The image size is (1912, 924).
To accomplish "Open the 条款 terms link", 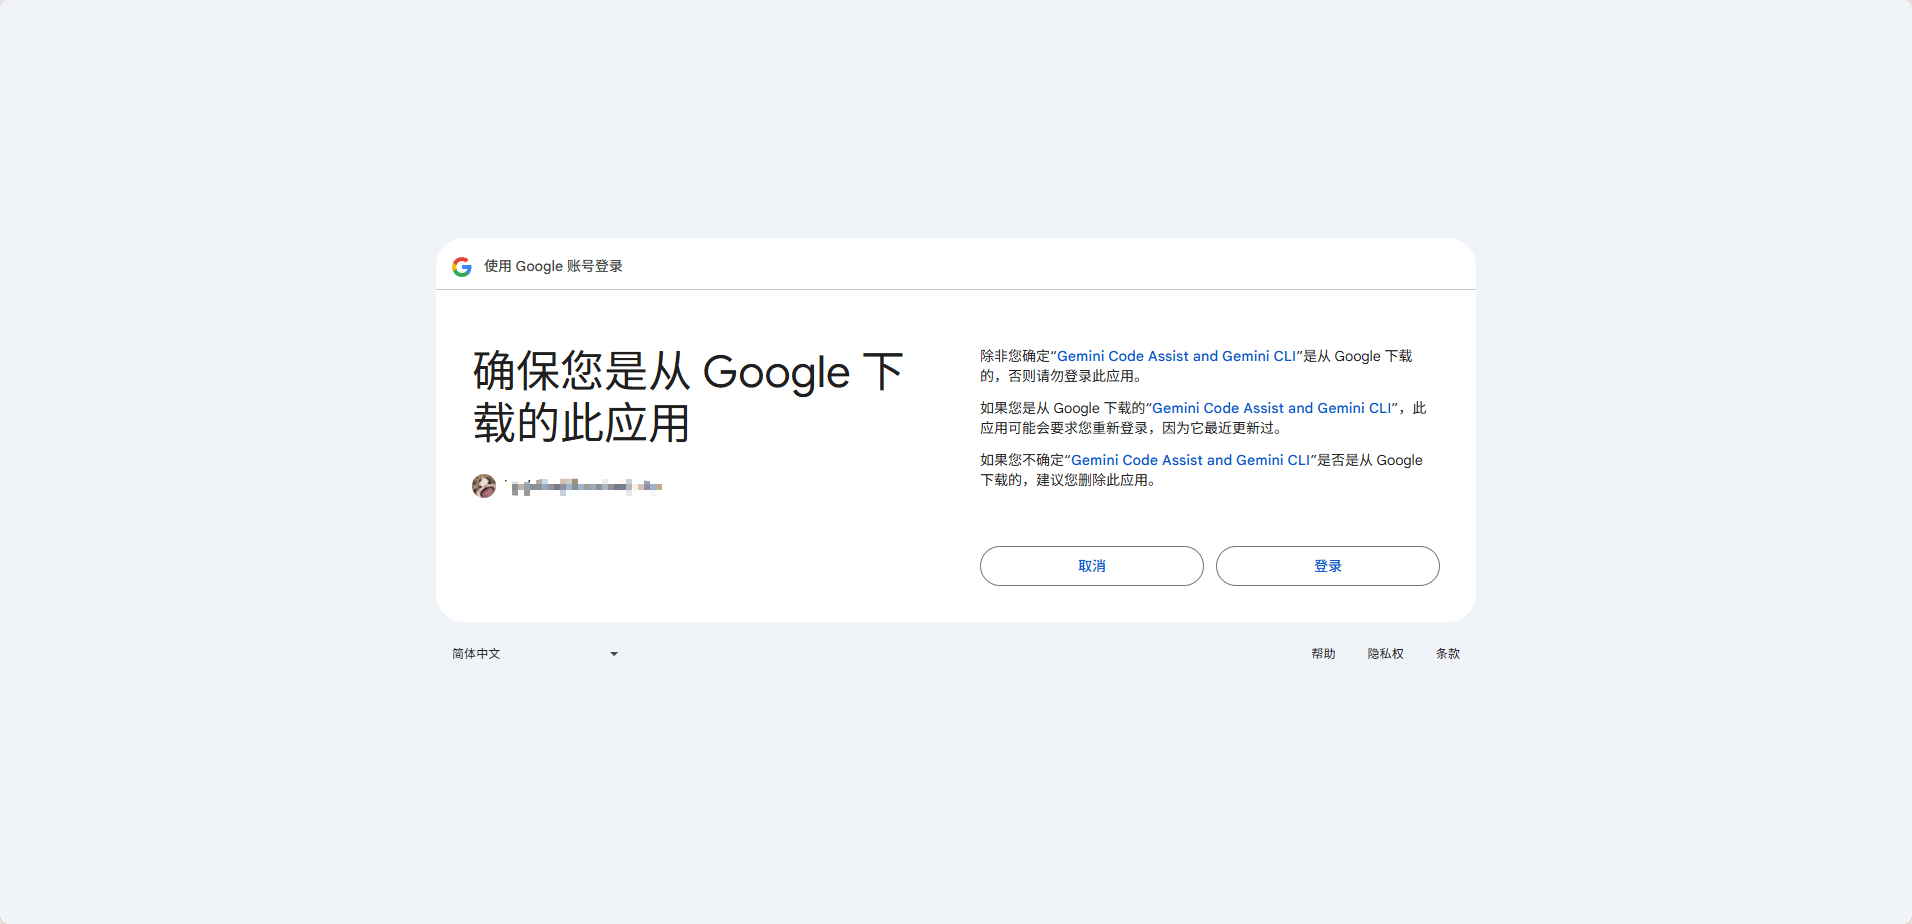I will click(1447, 654).
